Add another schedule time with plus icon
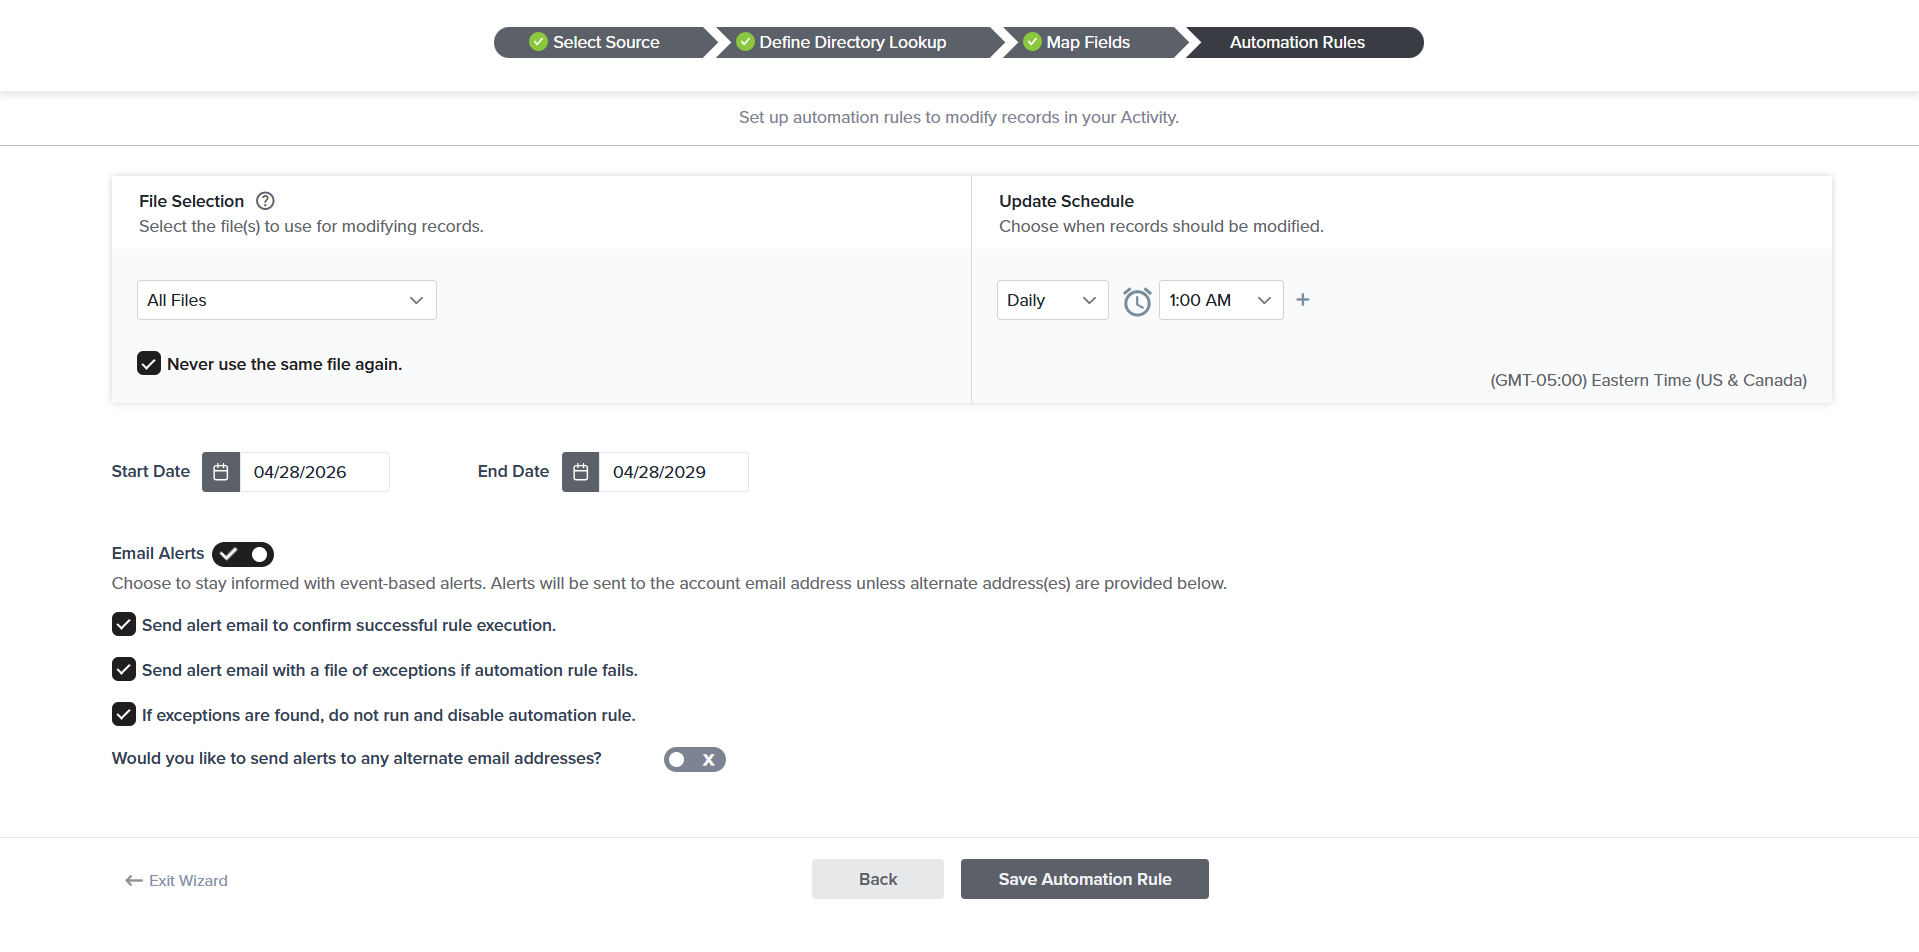 (1303, 300)
